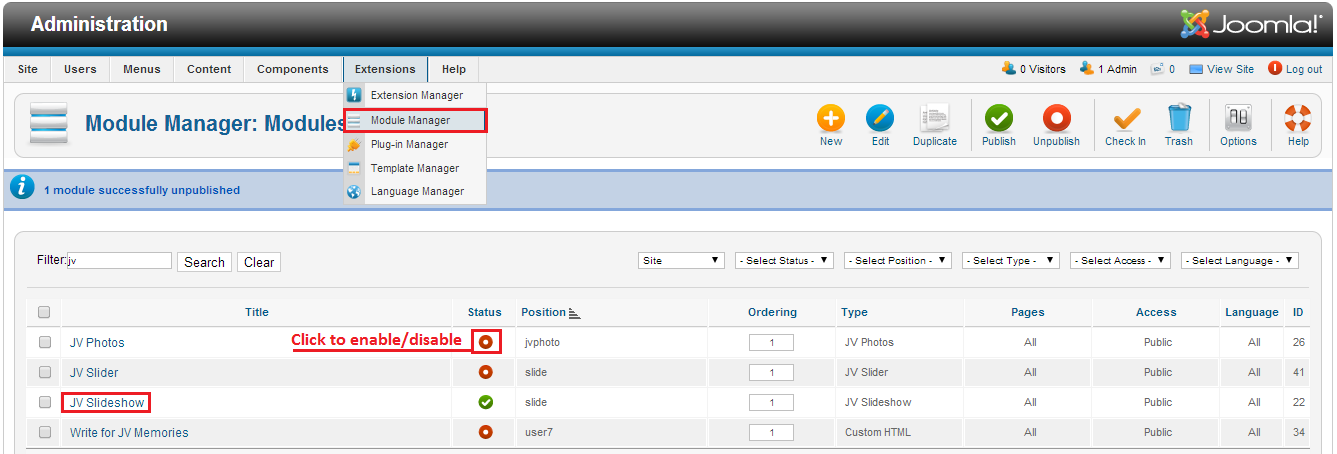Viewport: 1337px width, 454px height.
Task: Open the Select Language dropdown
Action: [x=1240, y=260]
